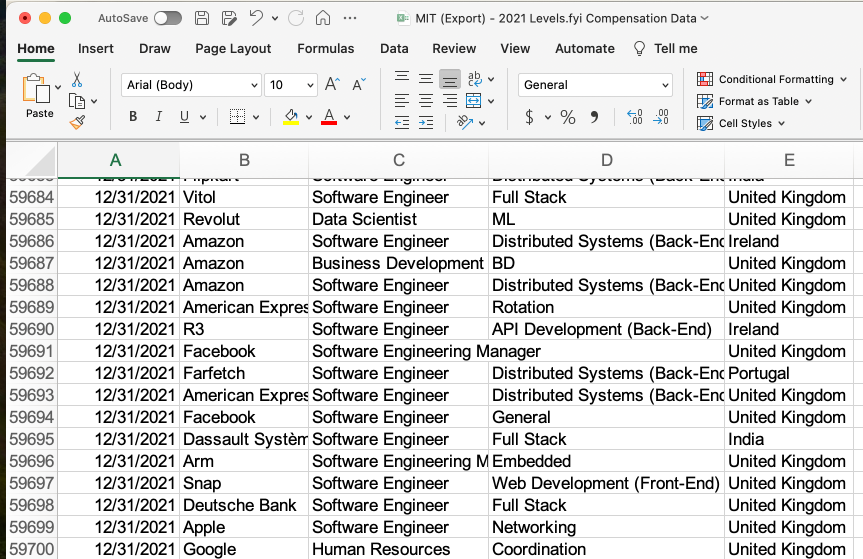Viewport: 863px width, 559px height.
Task: Open the General number format dropdown
Action: 595,85
